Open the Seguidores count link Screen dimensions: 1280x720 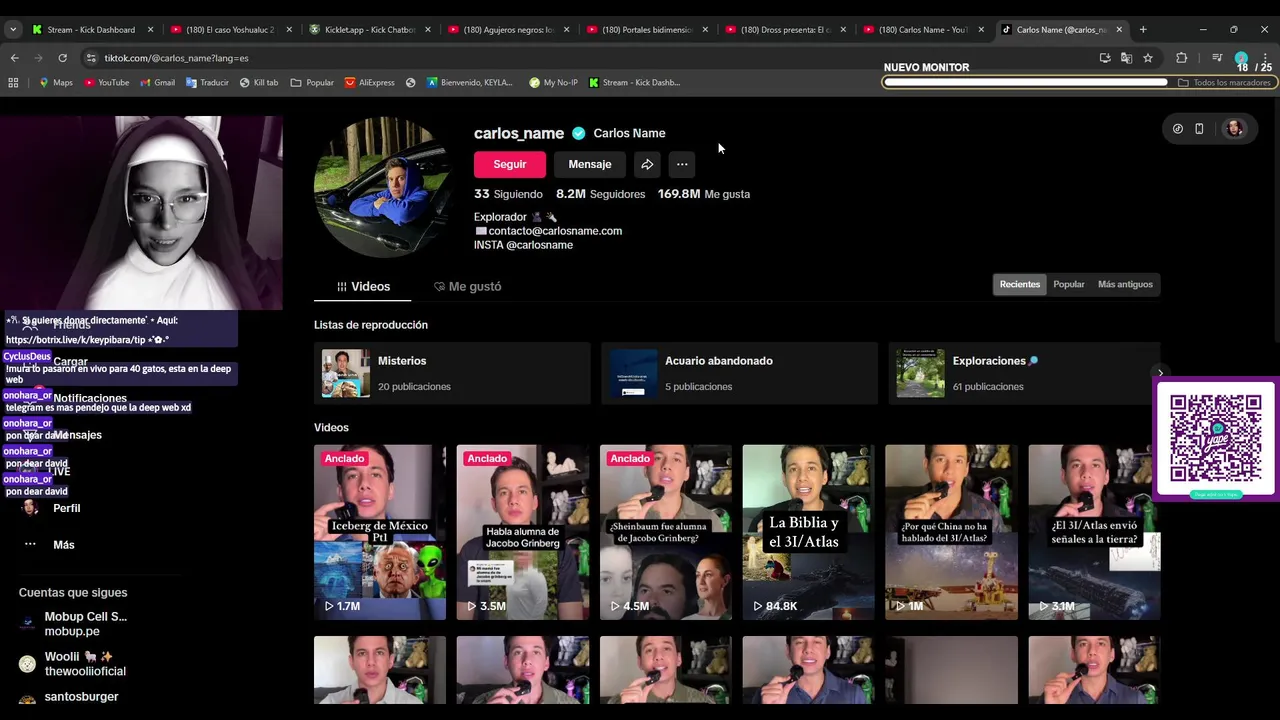pos(601,194)
